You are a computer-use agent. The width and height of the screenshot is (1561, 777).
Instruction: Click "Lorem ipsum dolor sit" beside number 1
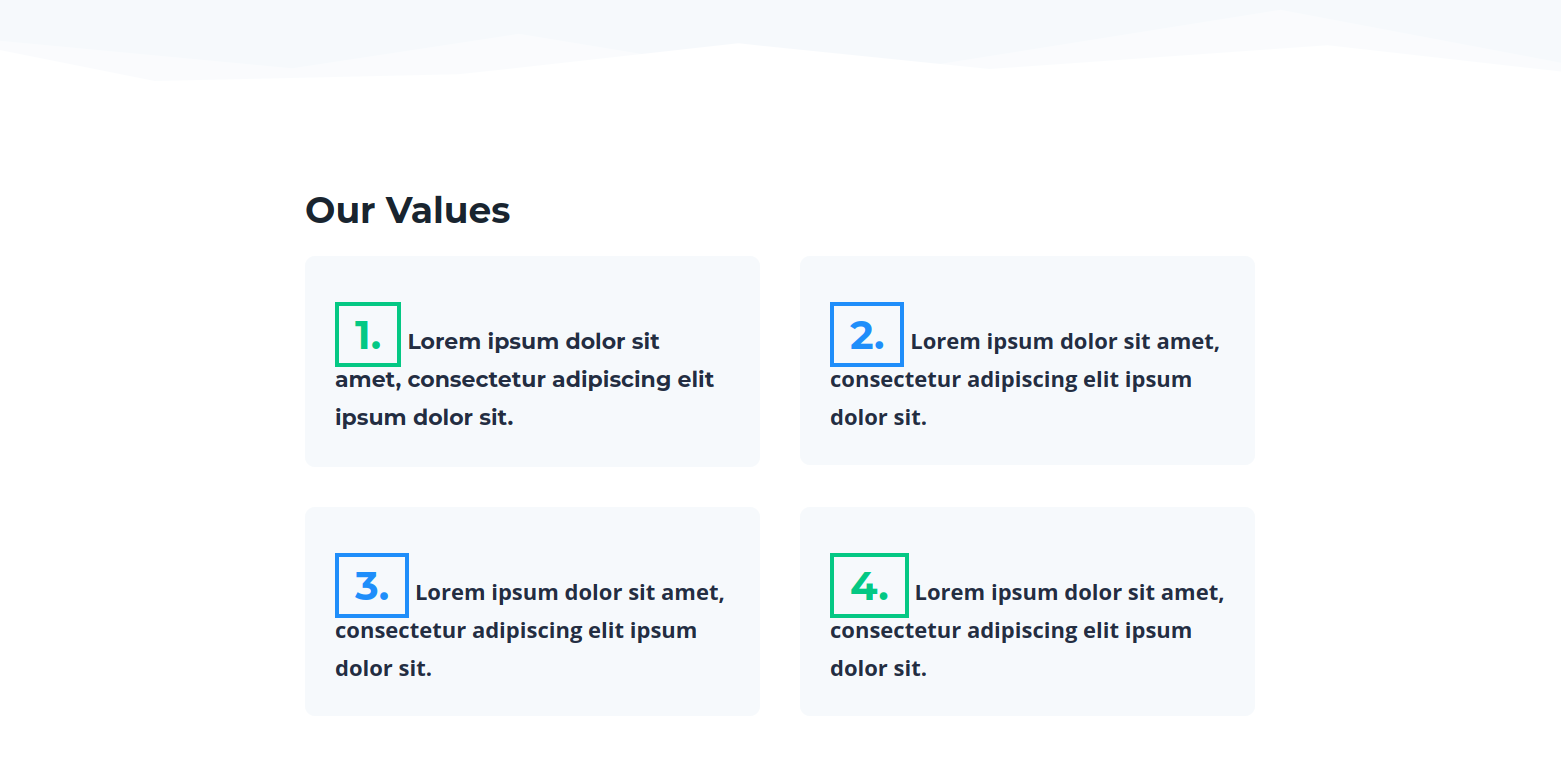[x=534, y=342]
